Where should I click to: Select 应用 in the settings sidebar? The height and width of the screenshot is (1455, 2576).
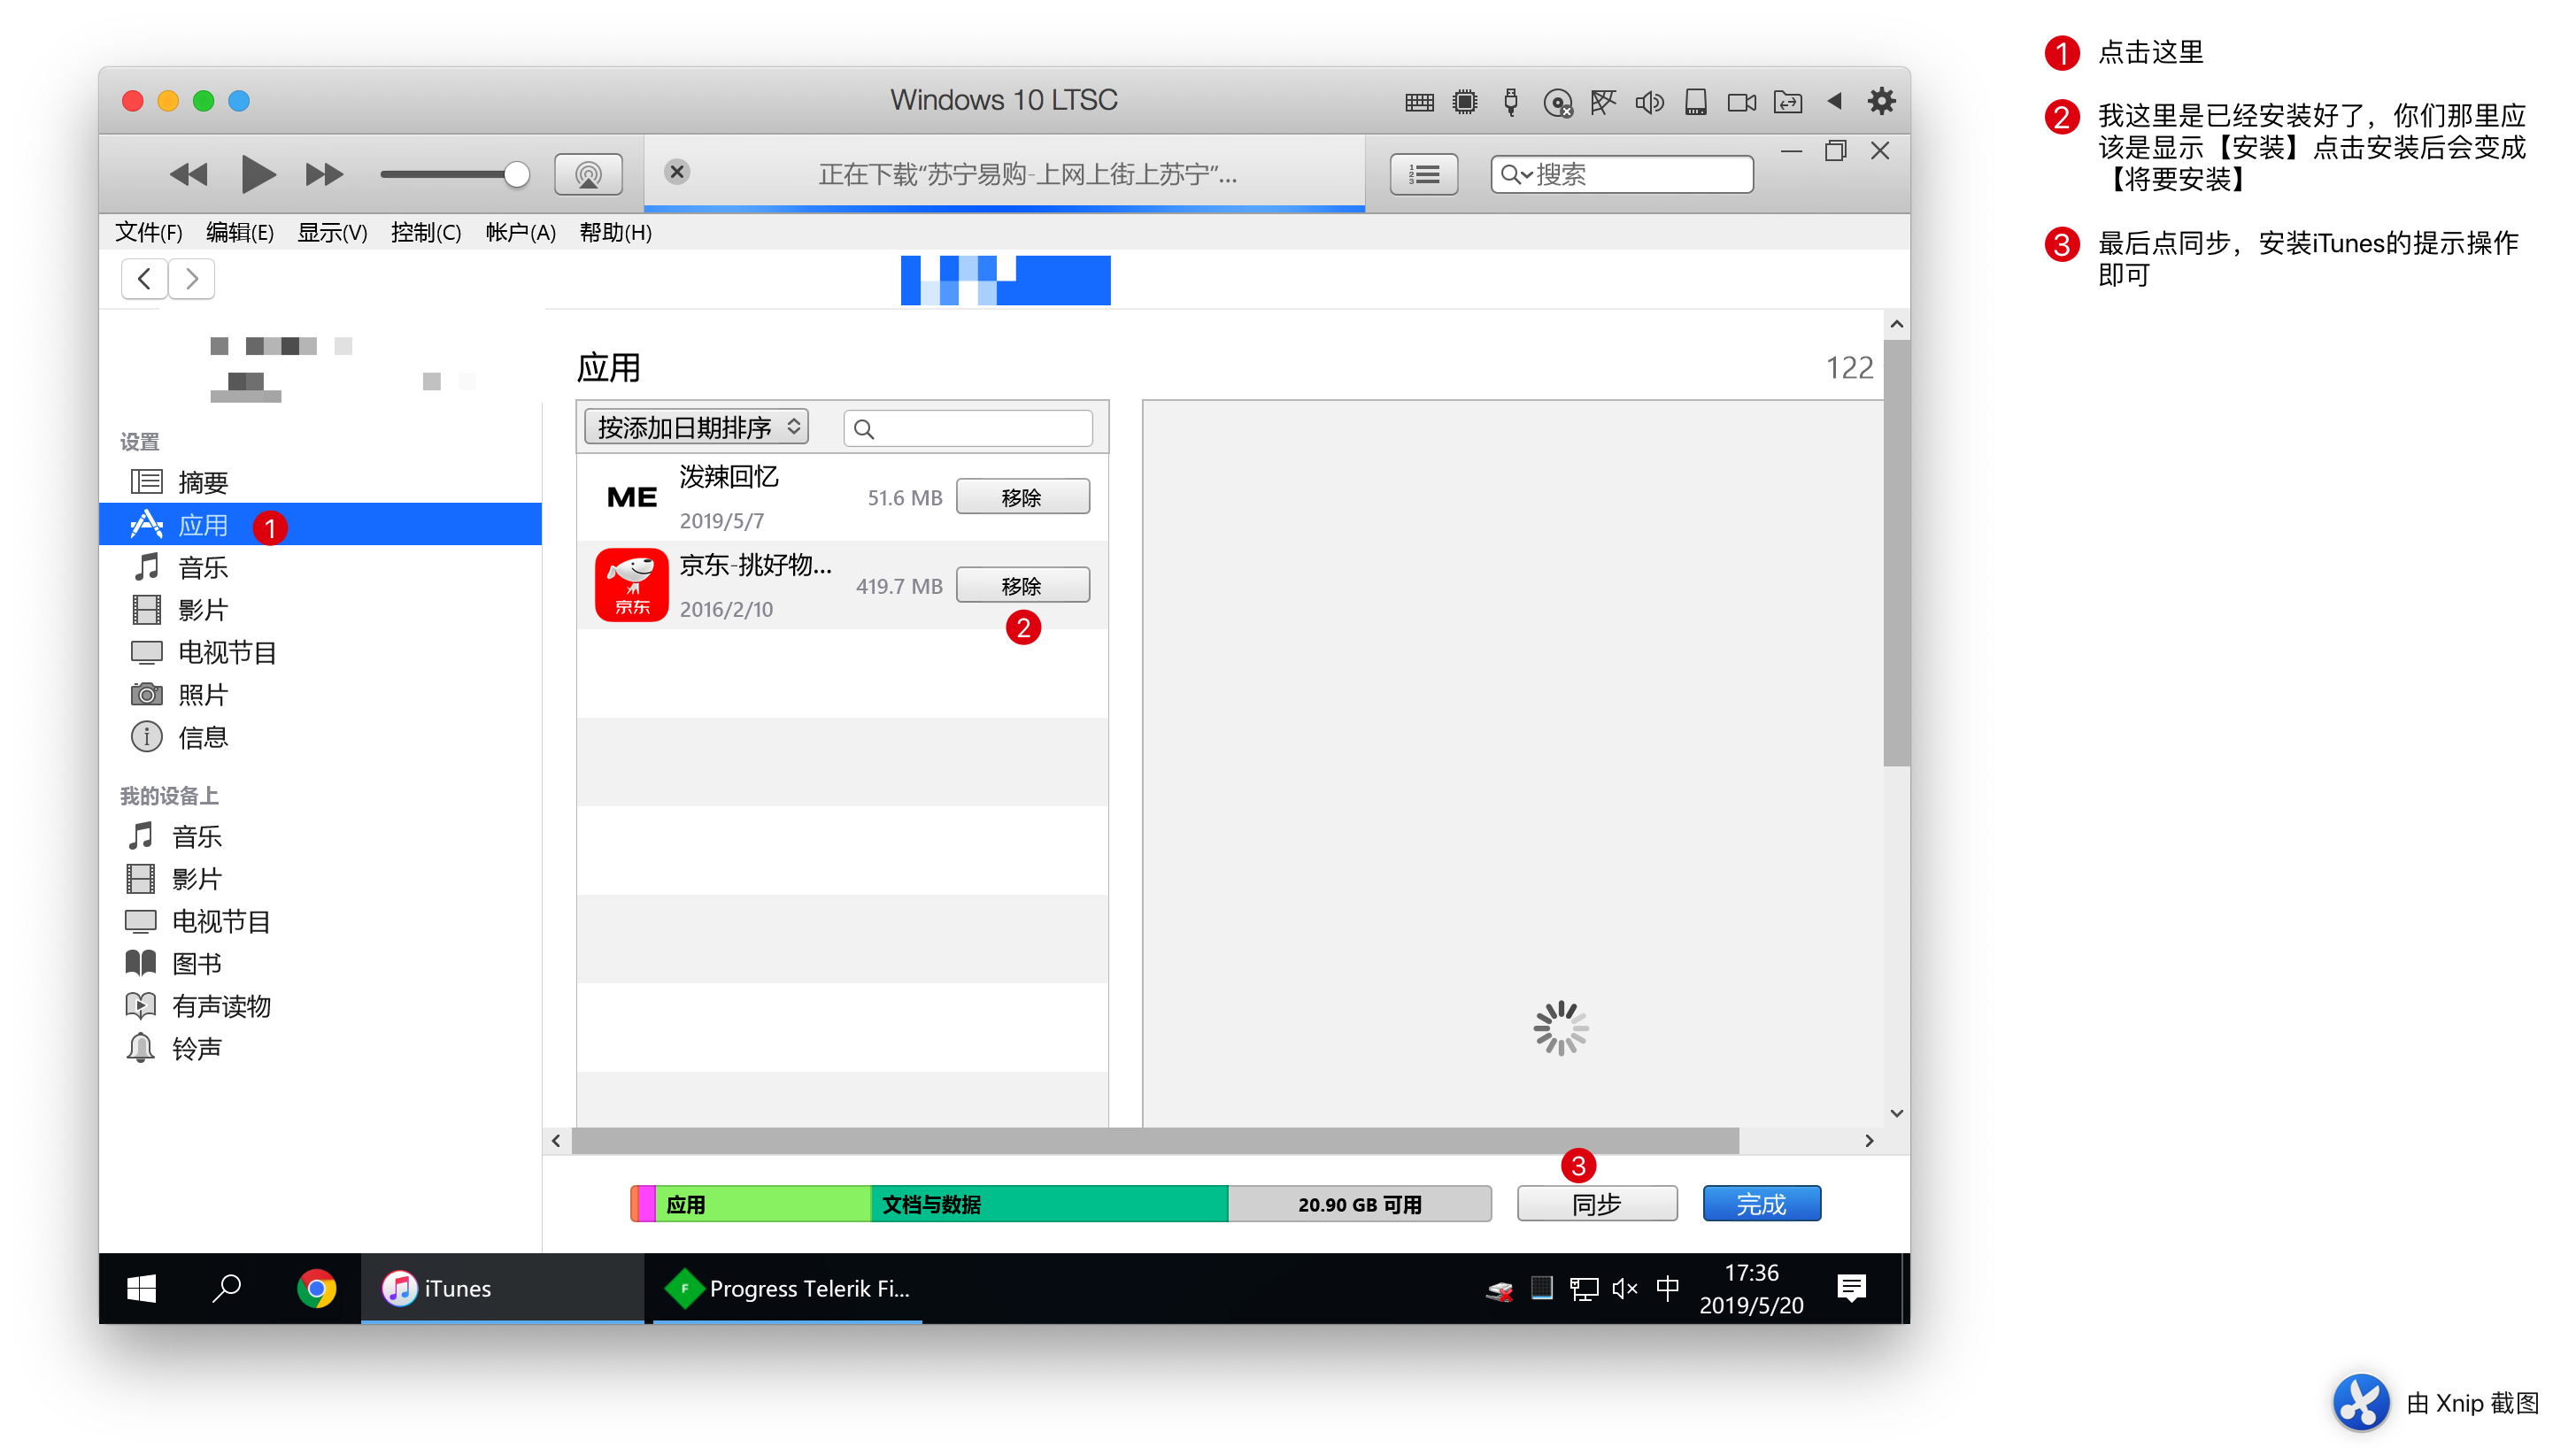[320, 525]
